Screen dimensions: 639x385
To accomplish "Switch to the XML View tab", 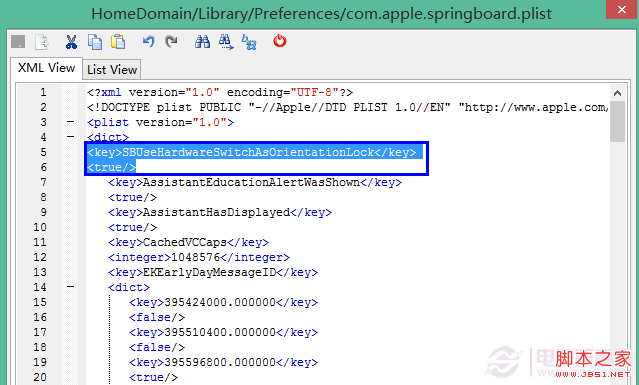I will pyautogui.click(x=46, y=68).
